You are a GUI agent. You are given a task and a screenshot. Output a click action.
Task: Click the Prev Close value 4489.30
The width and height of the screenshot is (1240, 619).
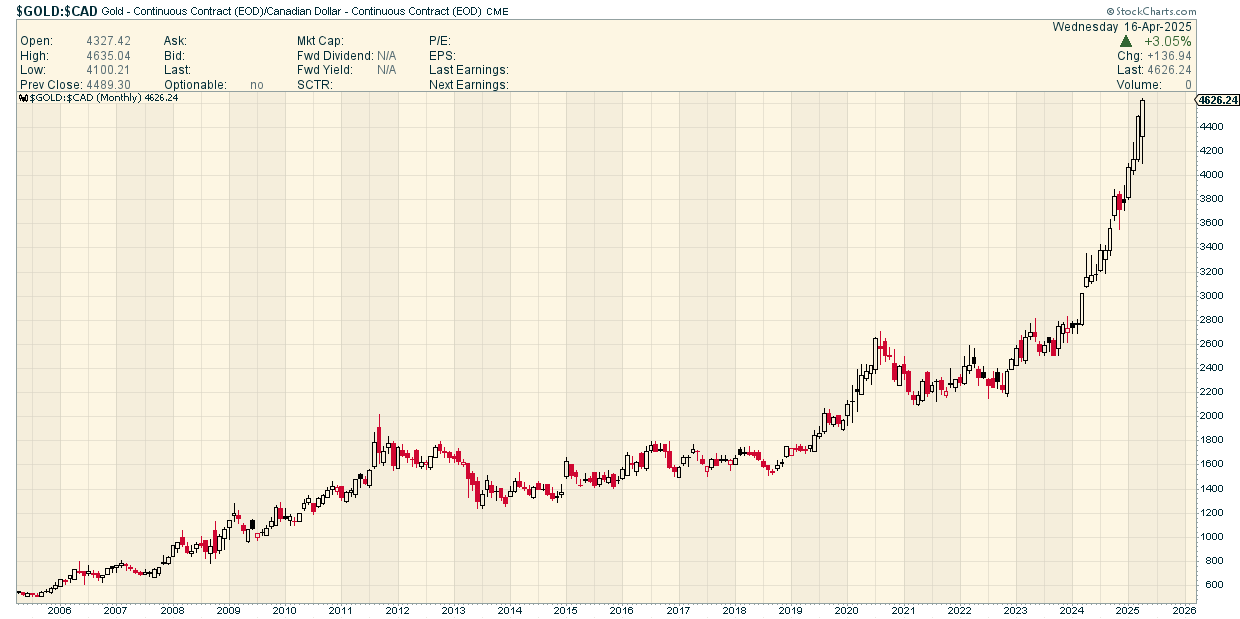pos(110,85)
